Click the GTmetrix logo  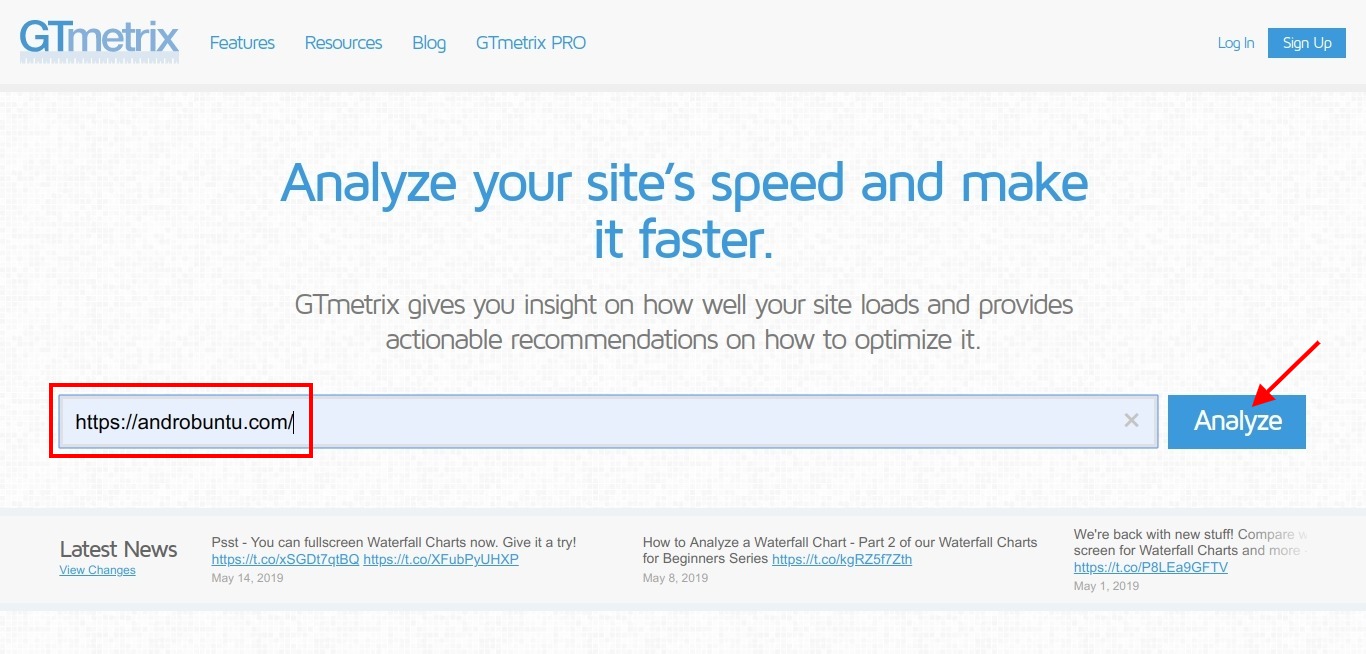99,41
